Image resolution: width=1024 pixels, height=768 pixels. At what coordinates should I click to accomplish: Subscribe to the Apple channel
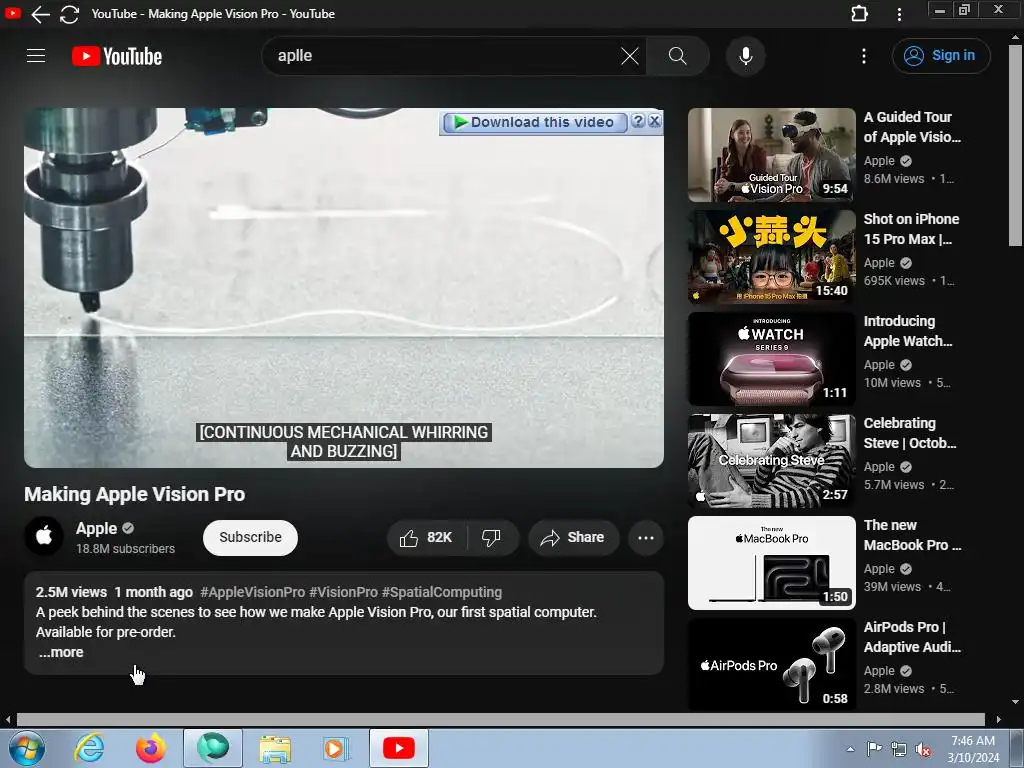pos(250,537)
